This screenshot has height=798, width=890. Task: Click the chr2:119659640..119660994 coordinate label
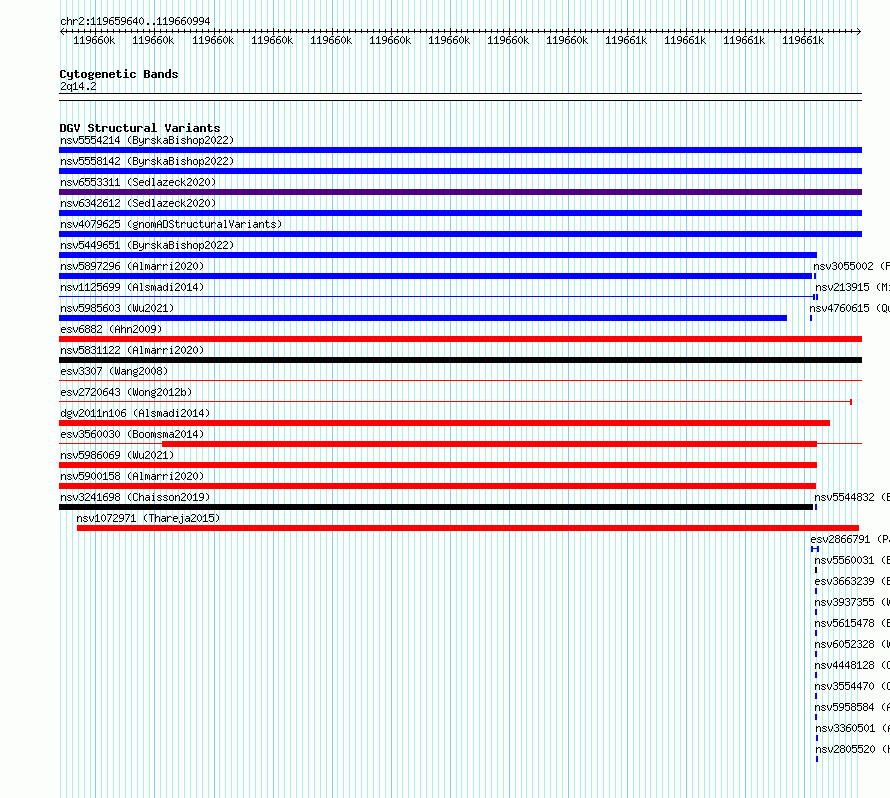click(135, 21)
